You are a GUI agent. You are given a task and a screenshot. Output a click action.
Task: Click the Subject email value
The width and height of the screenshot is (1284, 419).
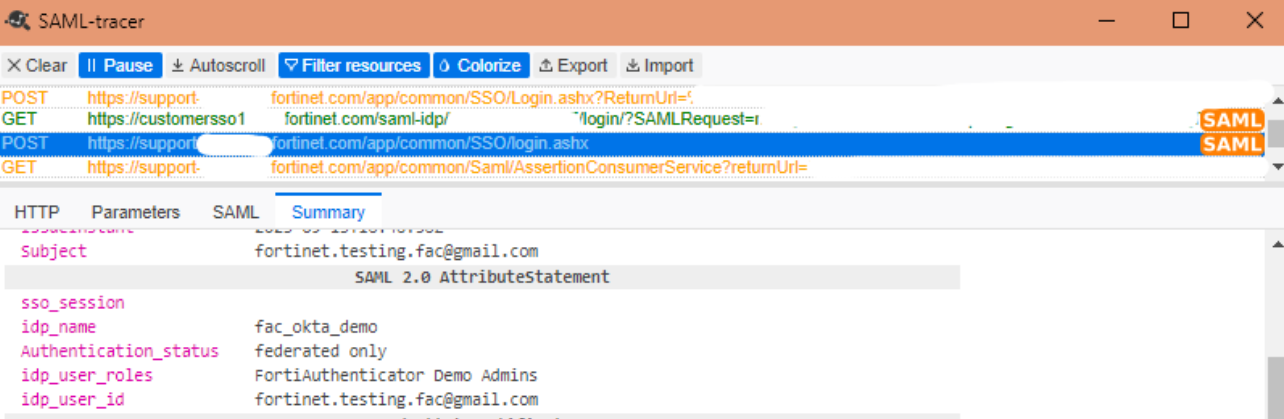coord(396,251)
